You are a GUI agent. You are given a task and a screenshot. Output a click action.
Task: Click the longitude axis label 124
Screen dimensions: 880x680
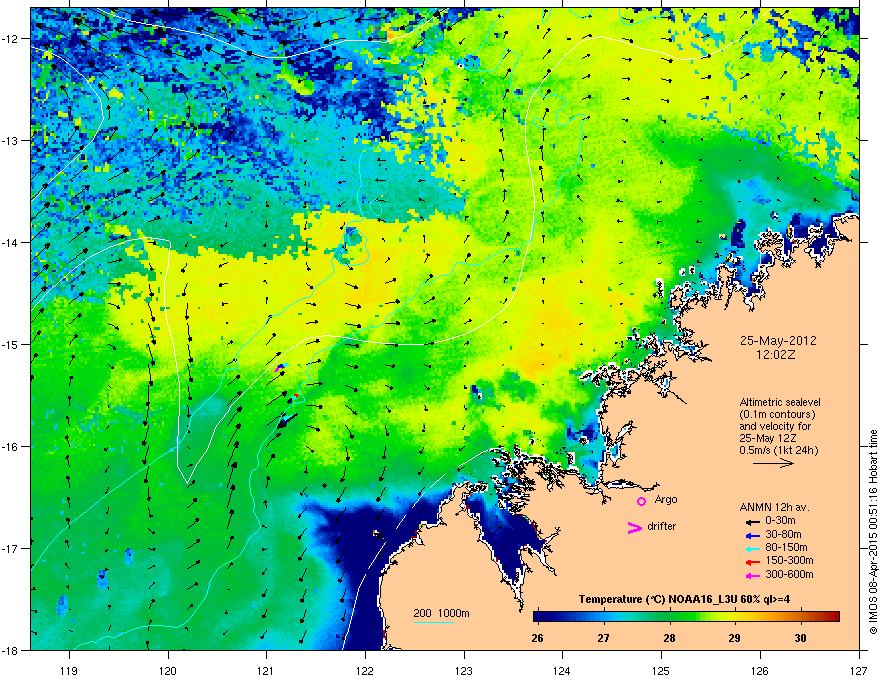click(x=562, y=670)
